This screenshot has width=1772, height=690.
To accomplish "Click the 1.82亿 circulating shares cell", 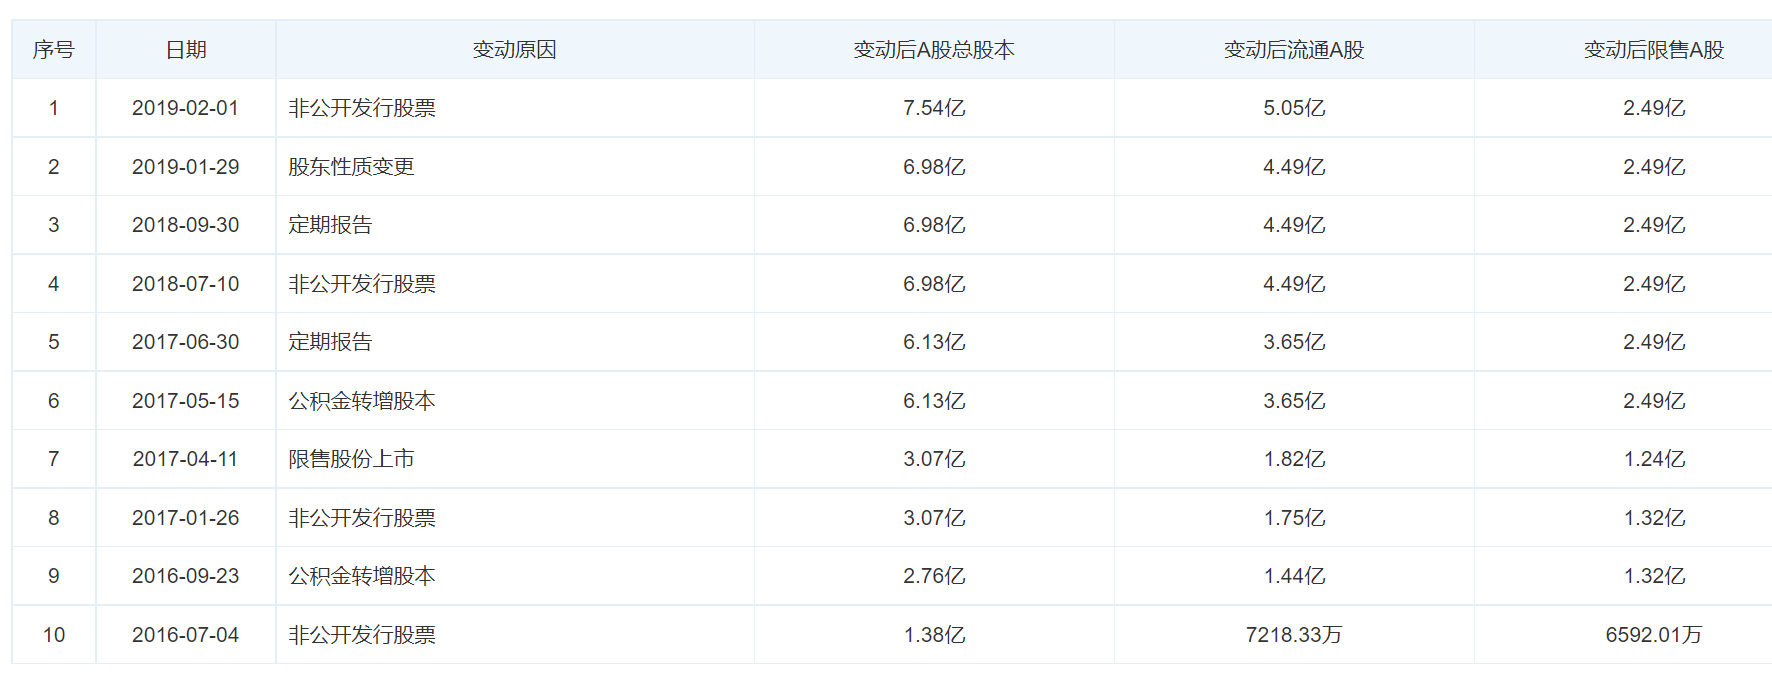I will click(x=1294, y=459).
